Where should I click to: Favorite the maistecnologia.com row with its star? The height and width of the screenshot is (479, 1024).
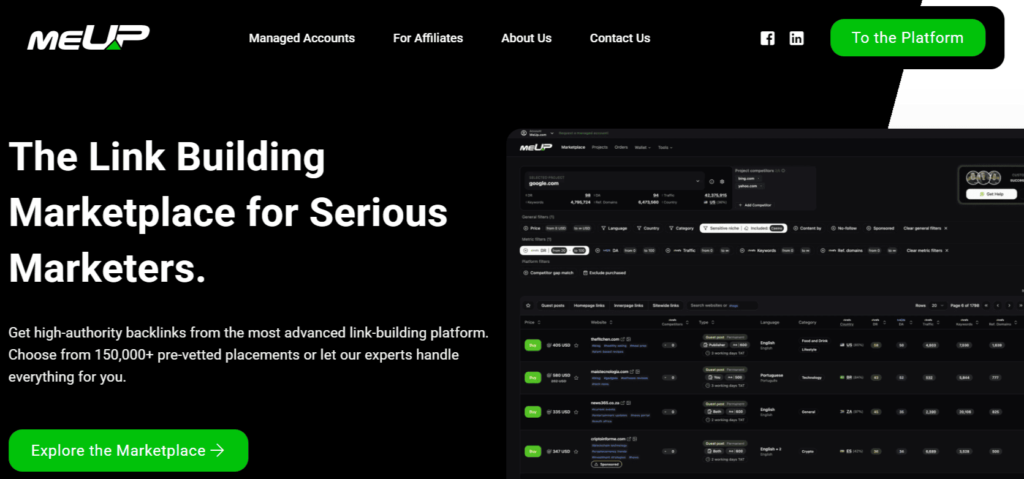point(576,378)
